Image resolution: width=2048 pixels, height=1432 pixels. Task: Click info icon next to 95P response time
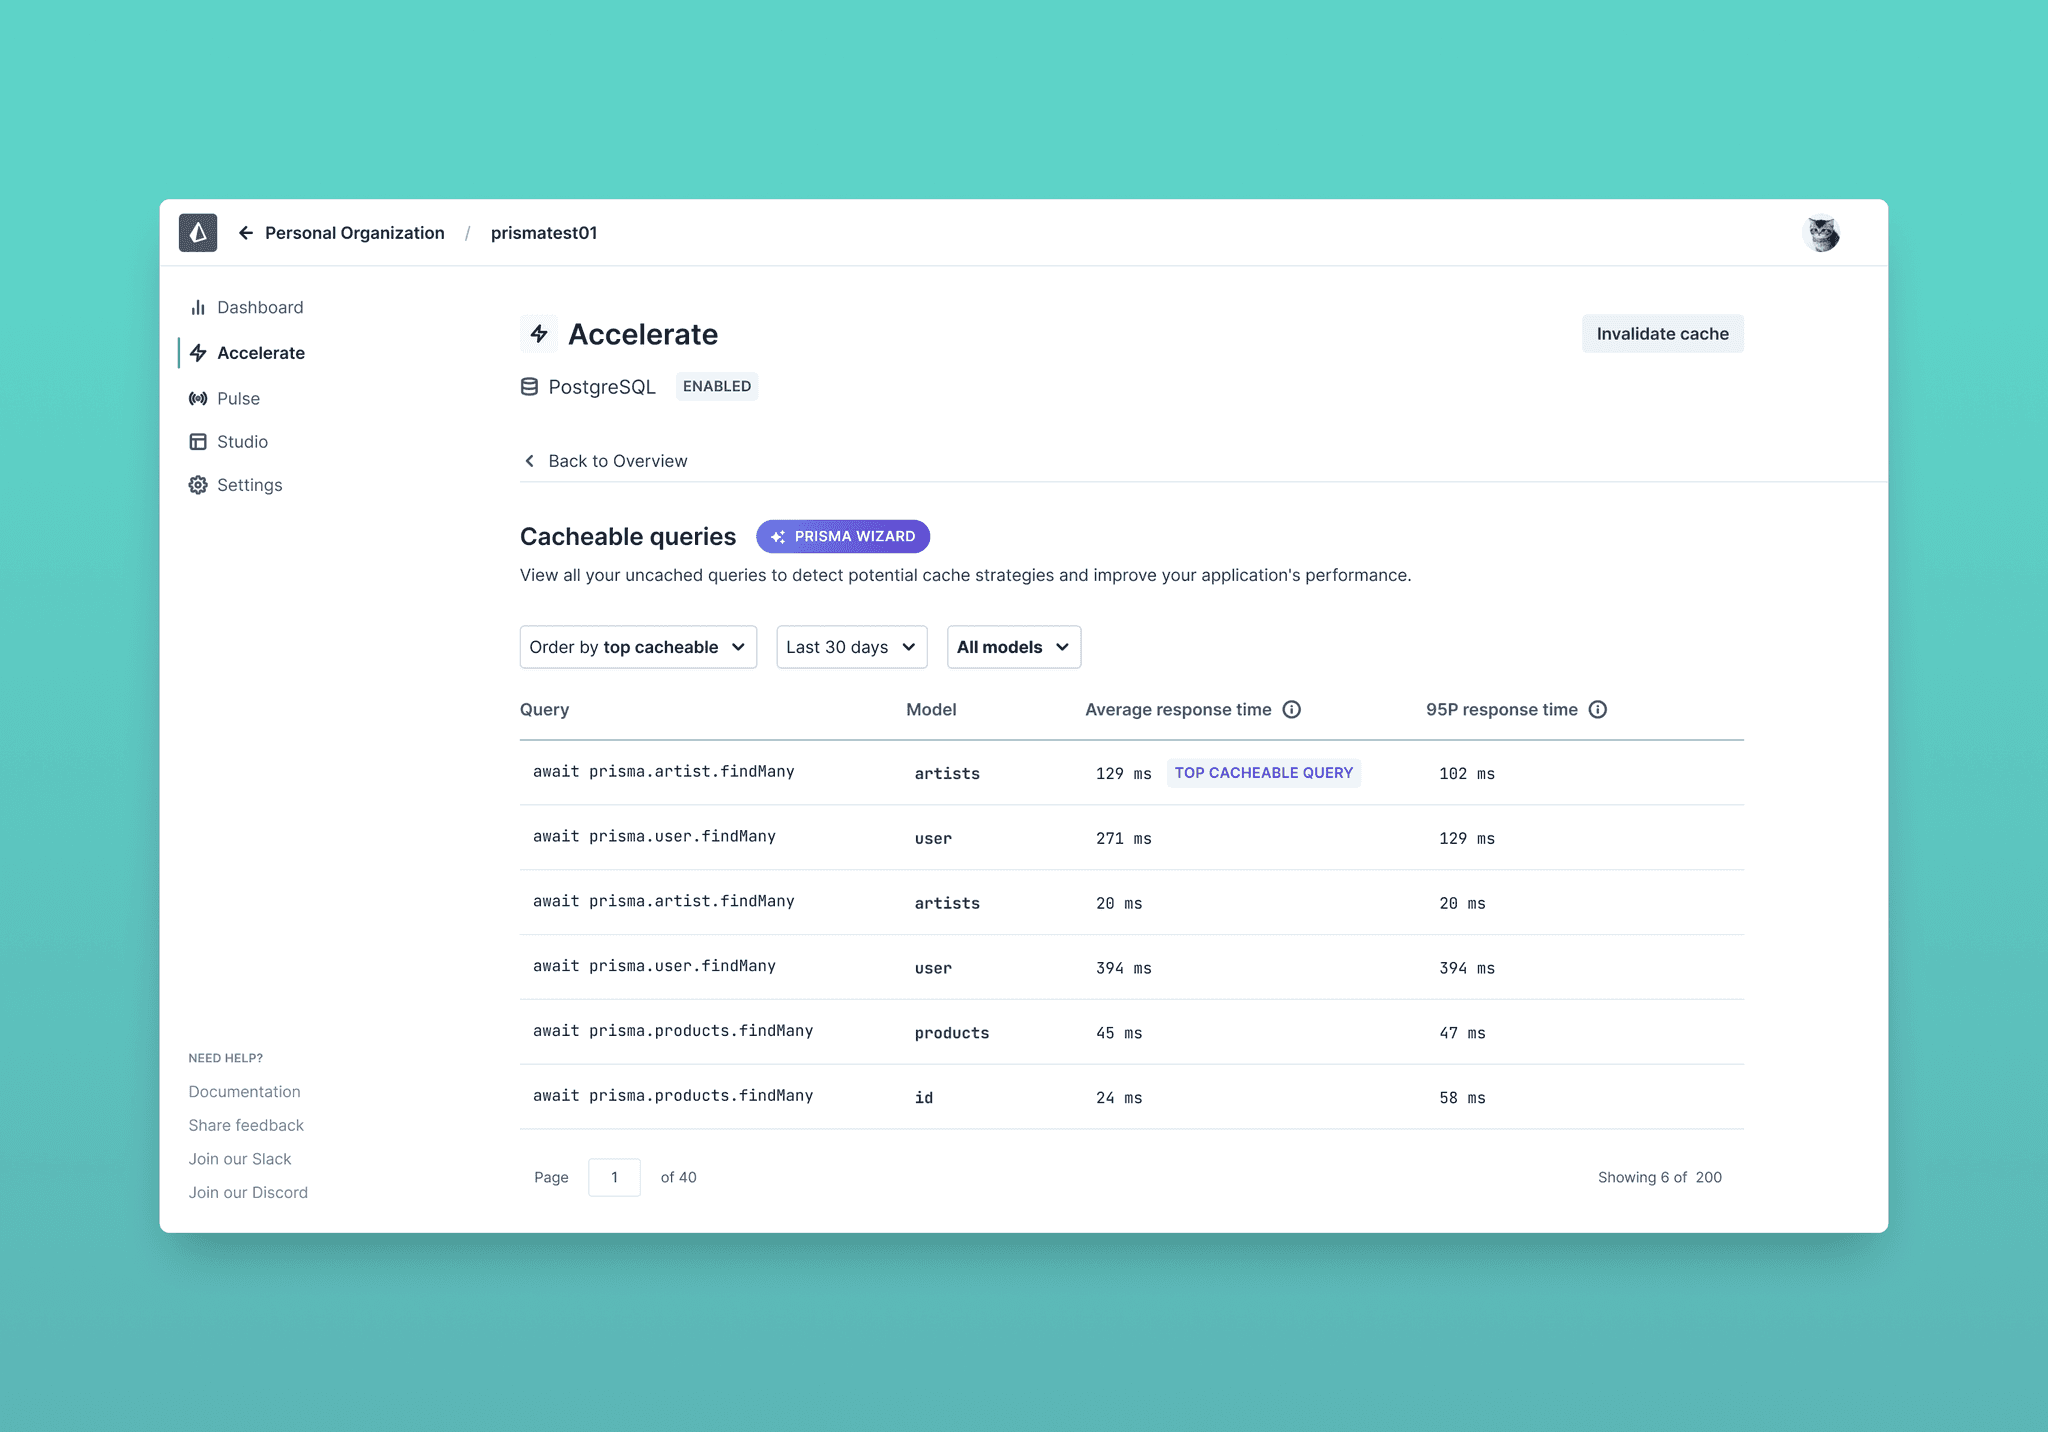(1598, 710)
